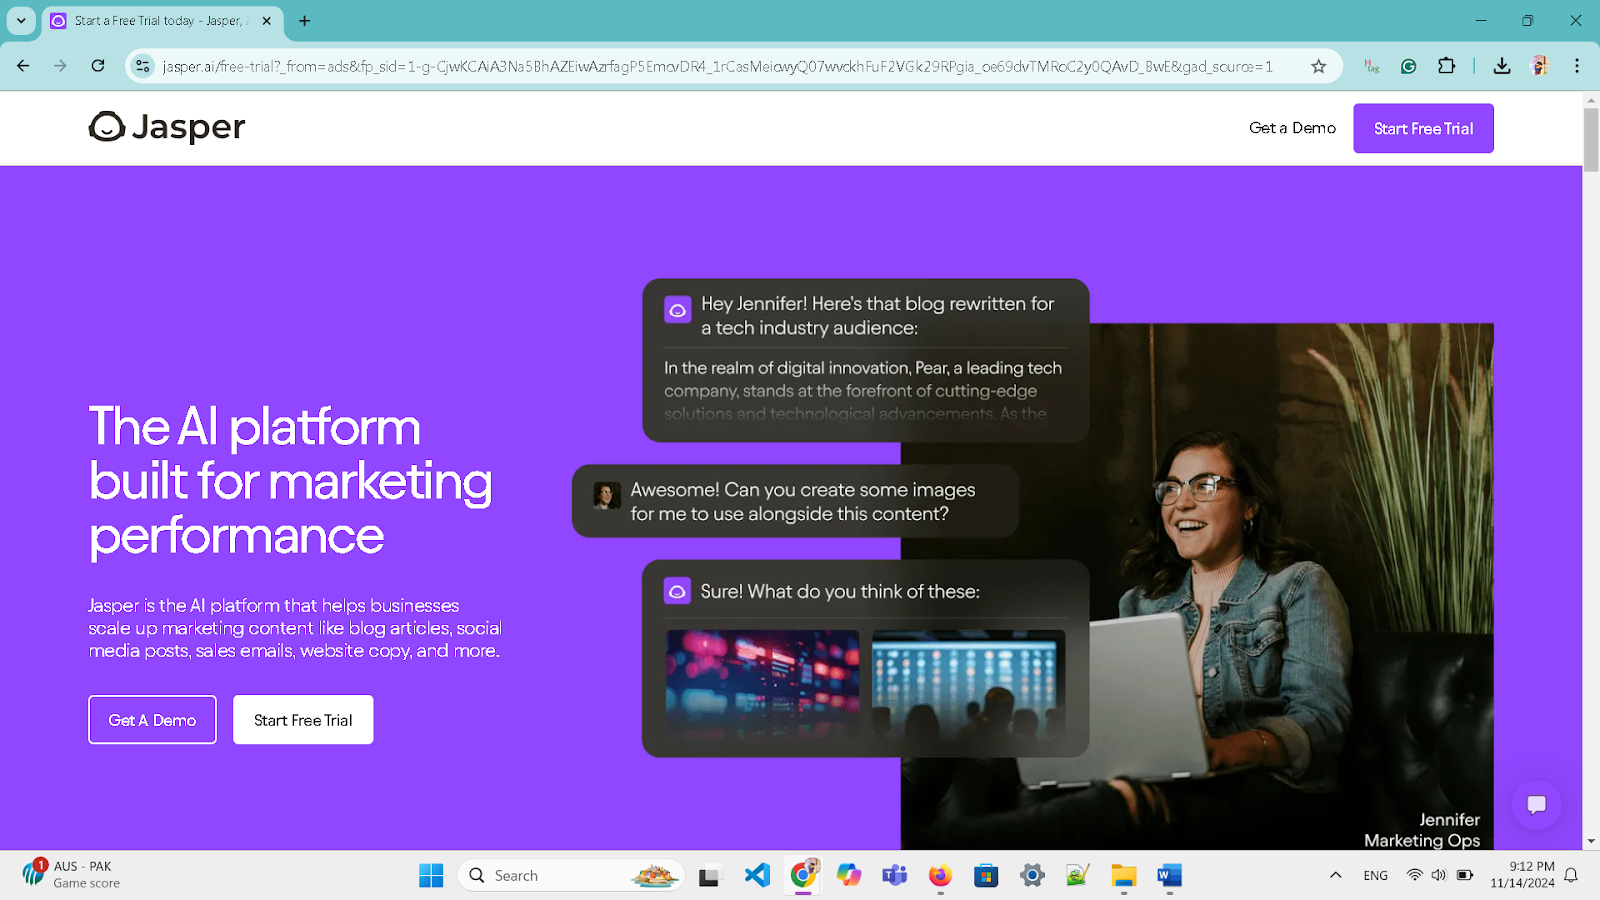Click ENG language indicator

coord(1376,875)
